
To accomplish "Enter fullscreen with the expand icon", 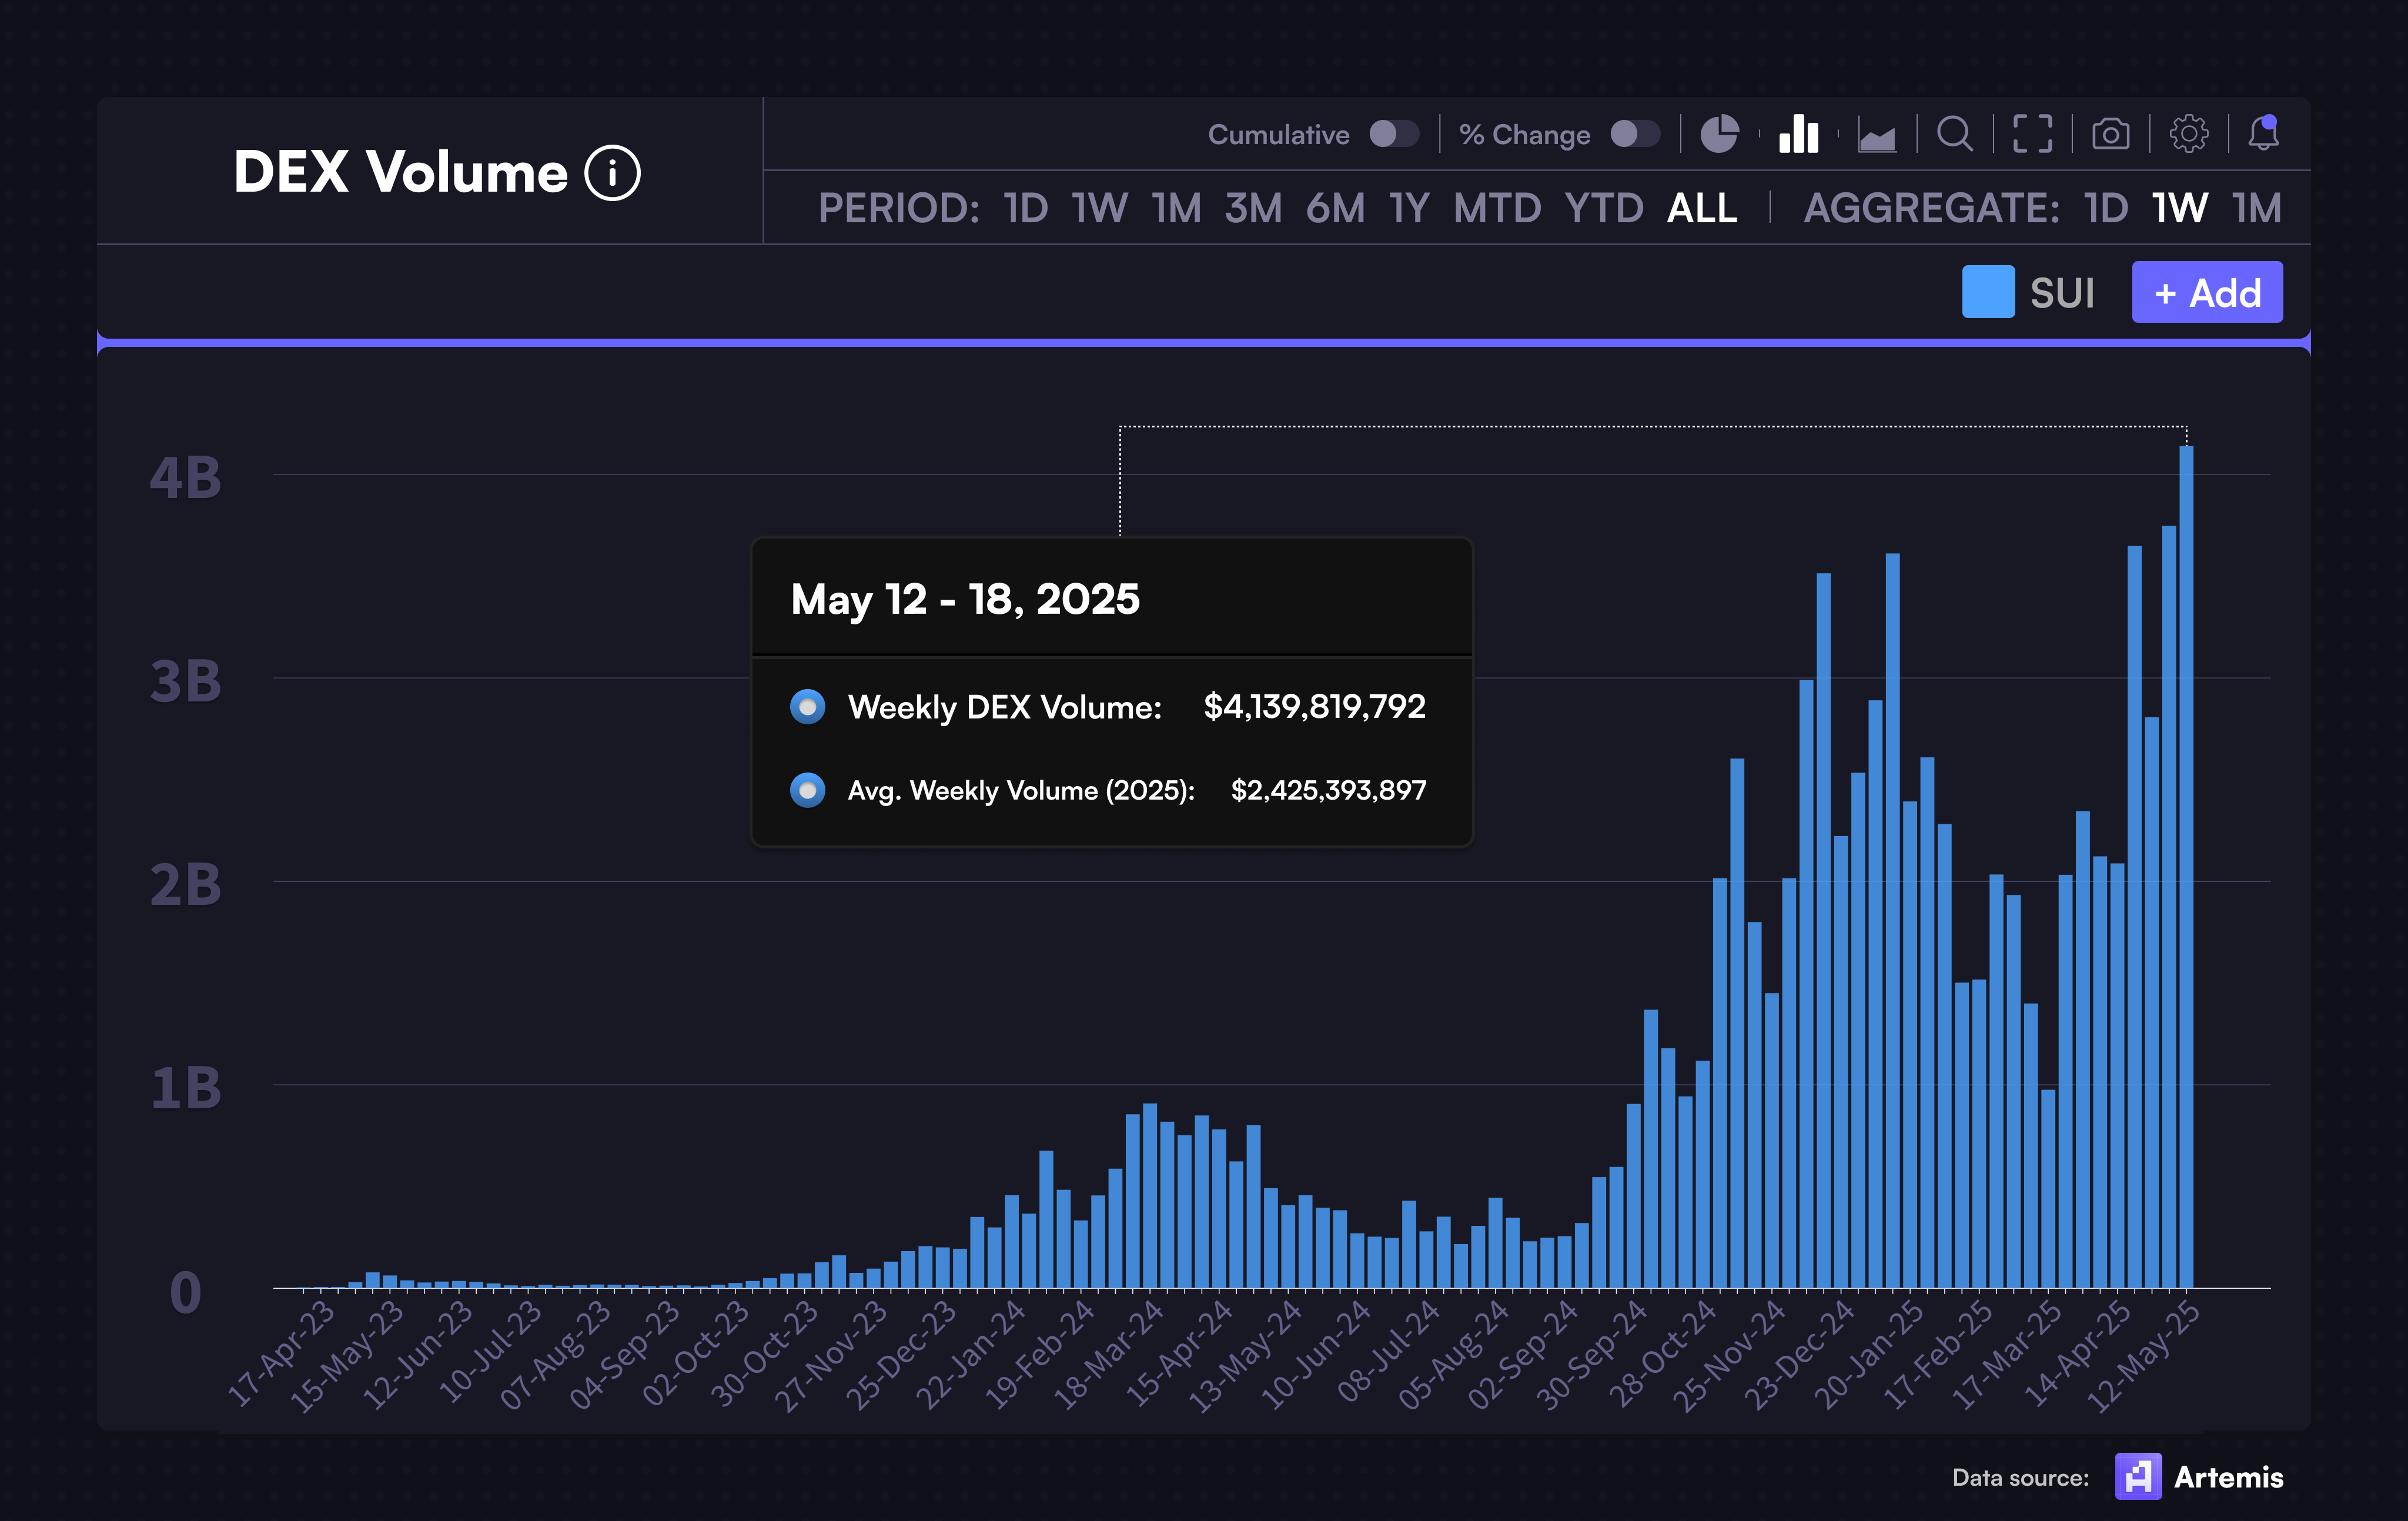I will (x=2032, y=134).
